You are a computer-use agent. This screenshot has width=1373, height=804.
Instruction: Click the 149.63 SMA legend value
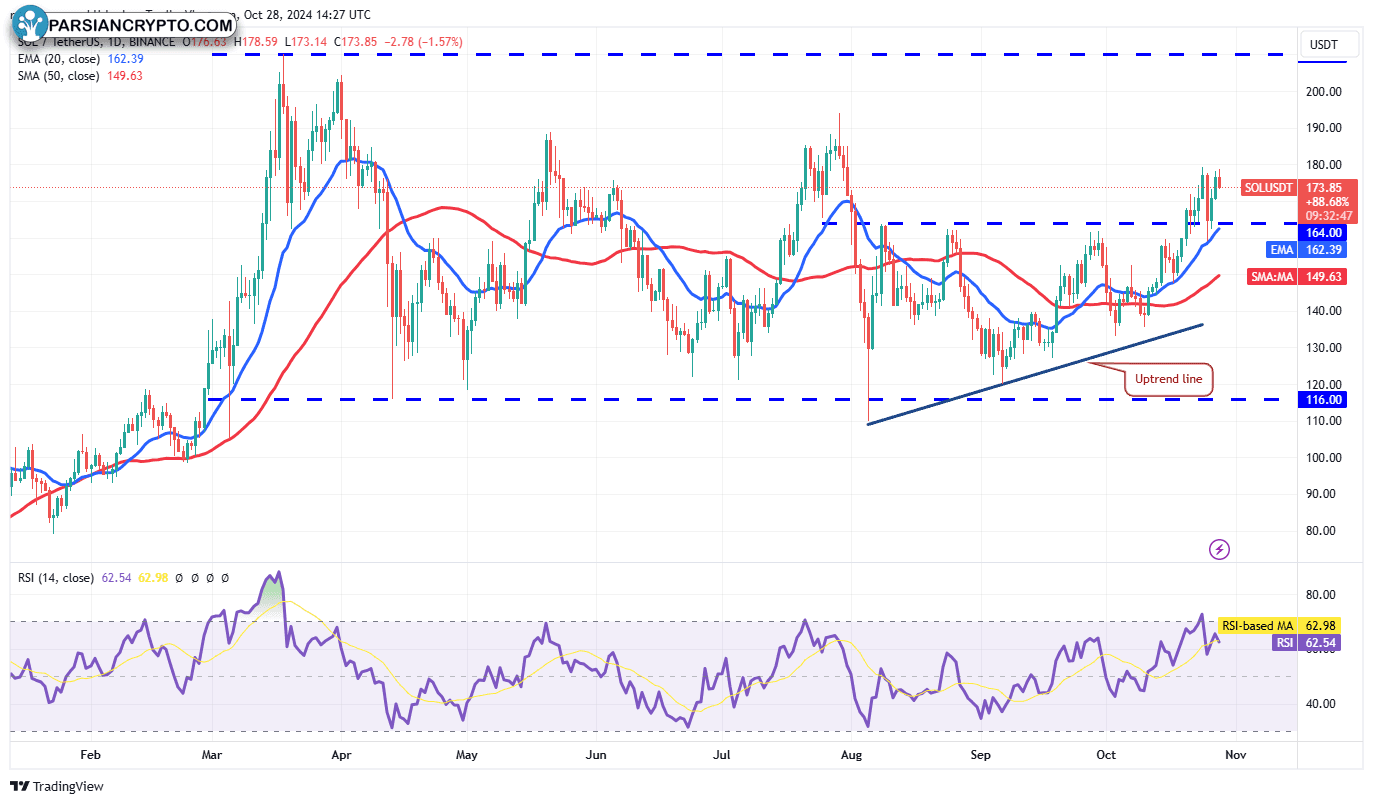click(x=123, y=76)
